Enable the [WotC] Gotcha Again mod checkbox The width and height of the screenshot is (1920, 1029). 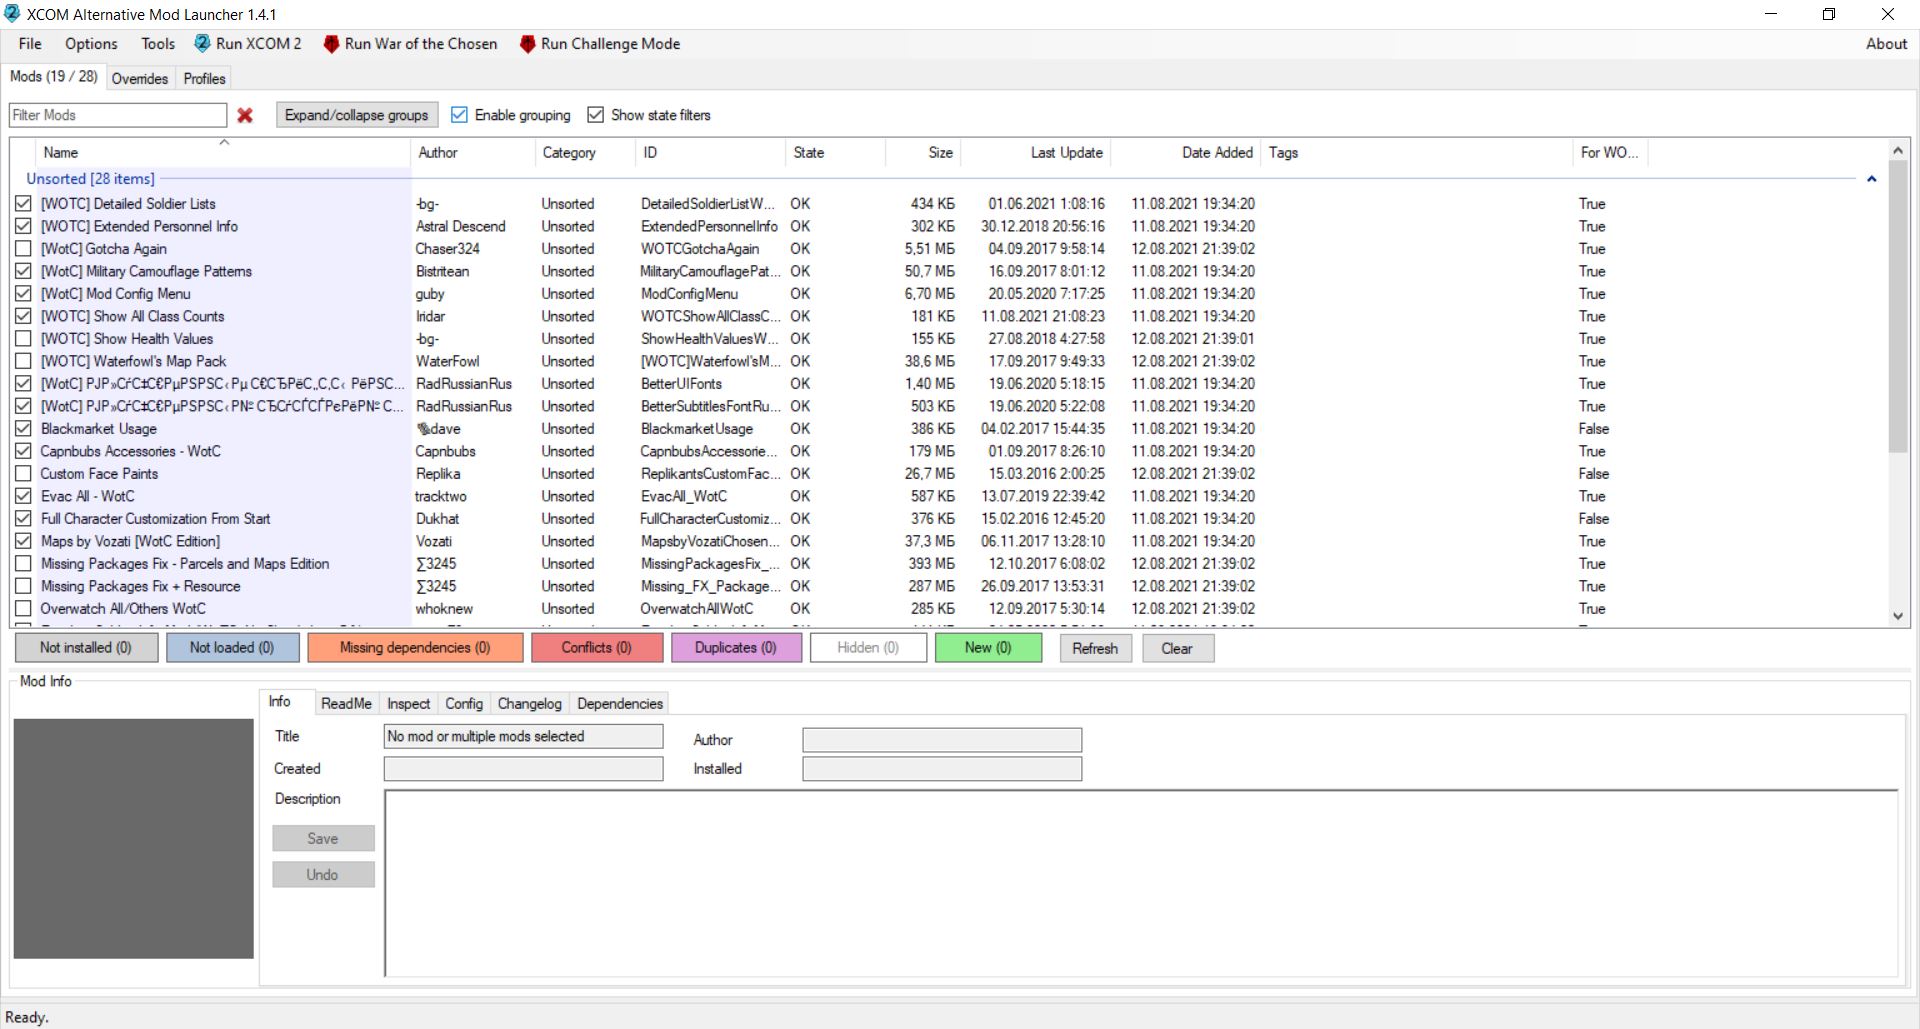tap(23, 248)
